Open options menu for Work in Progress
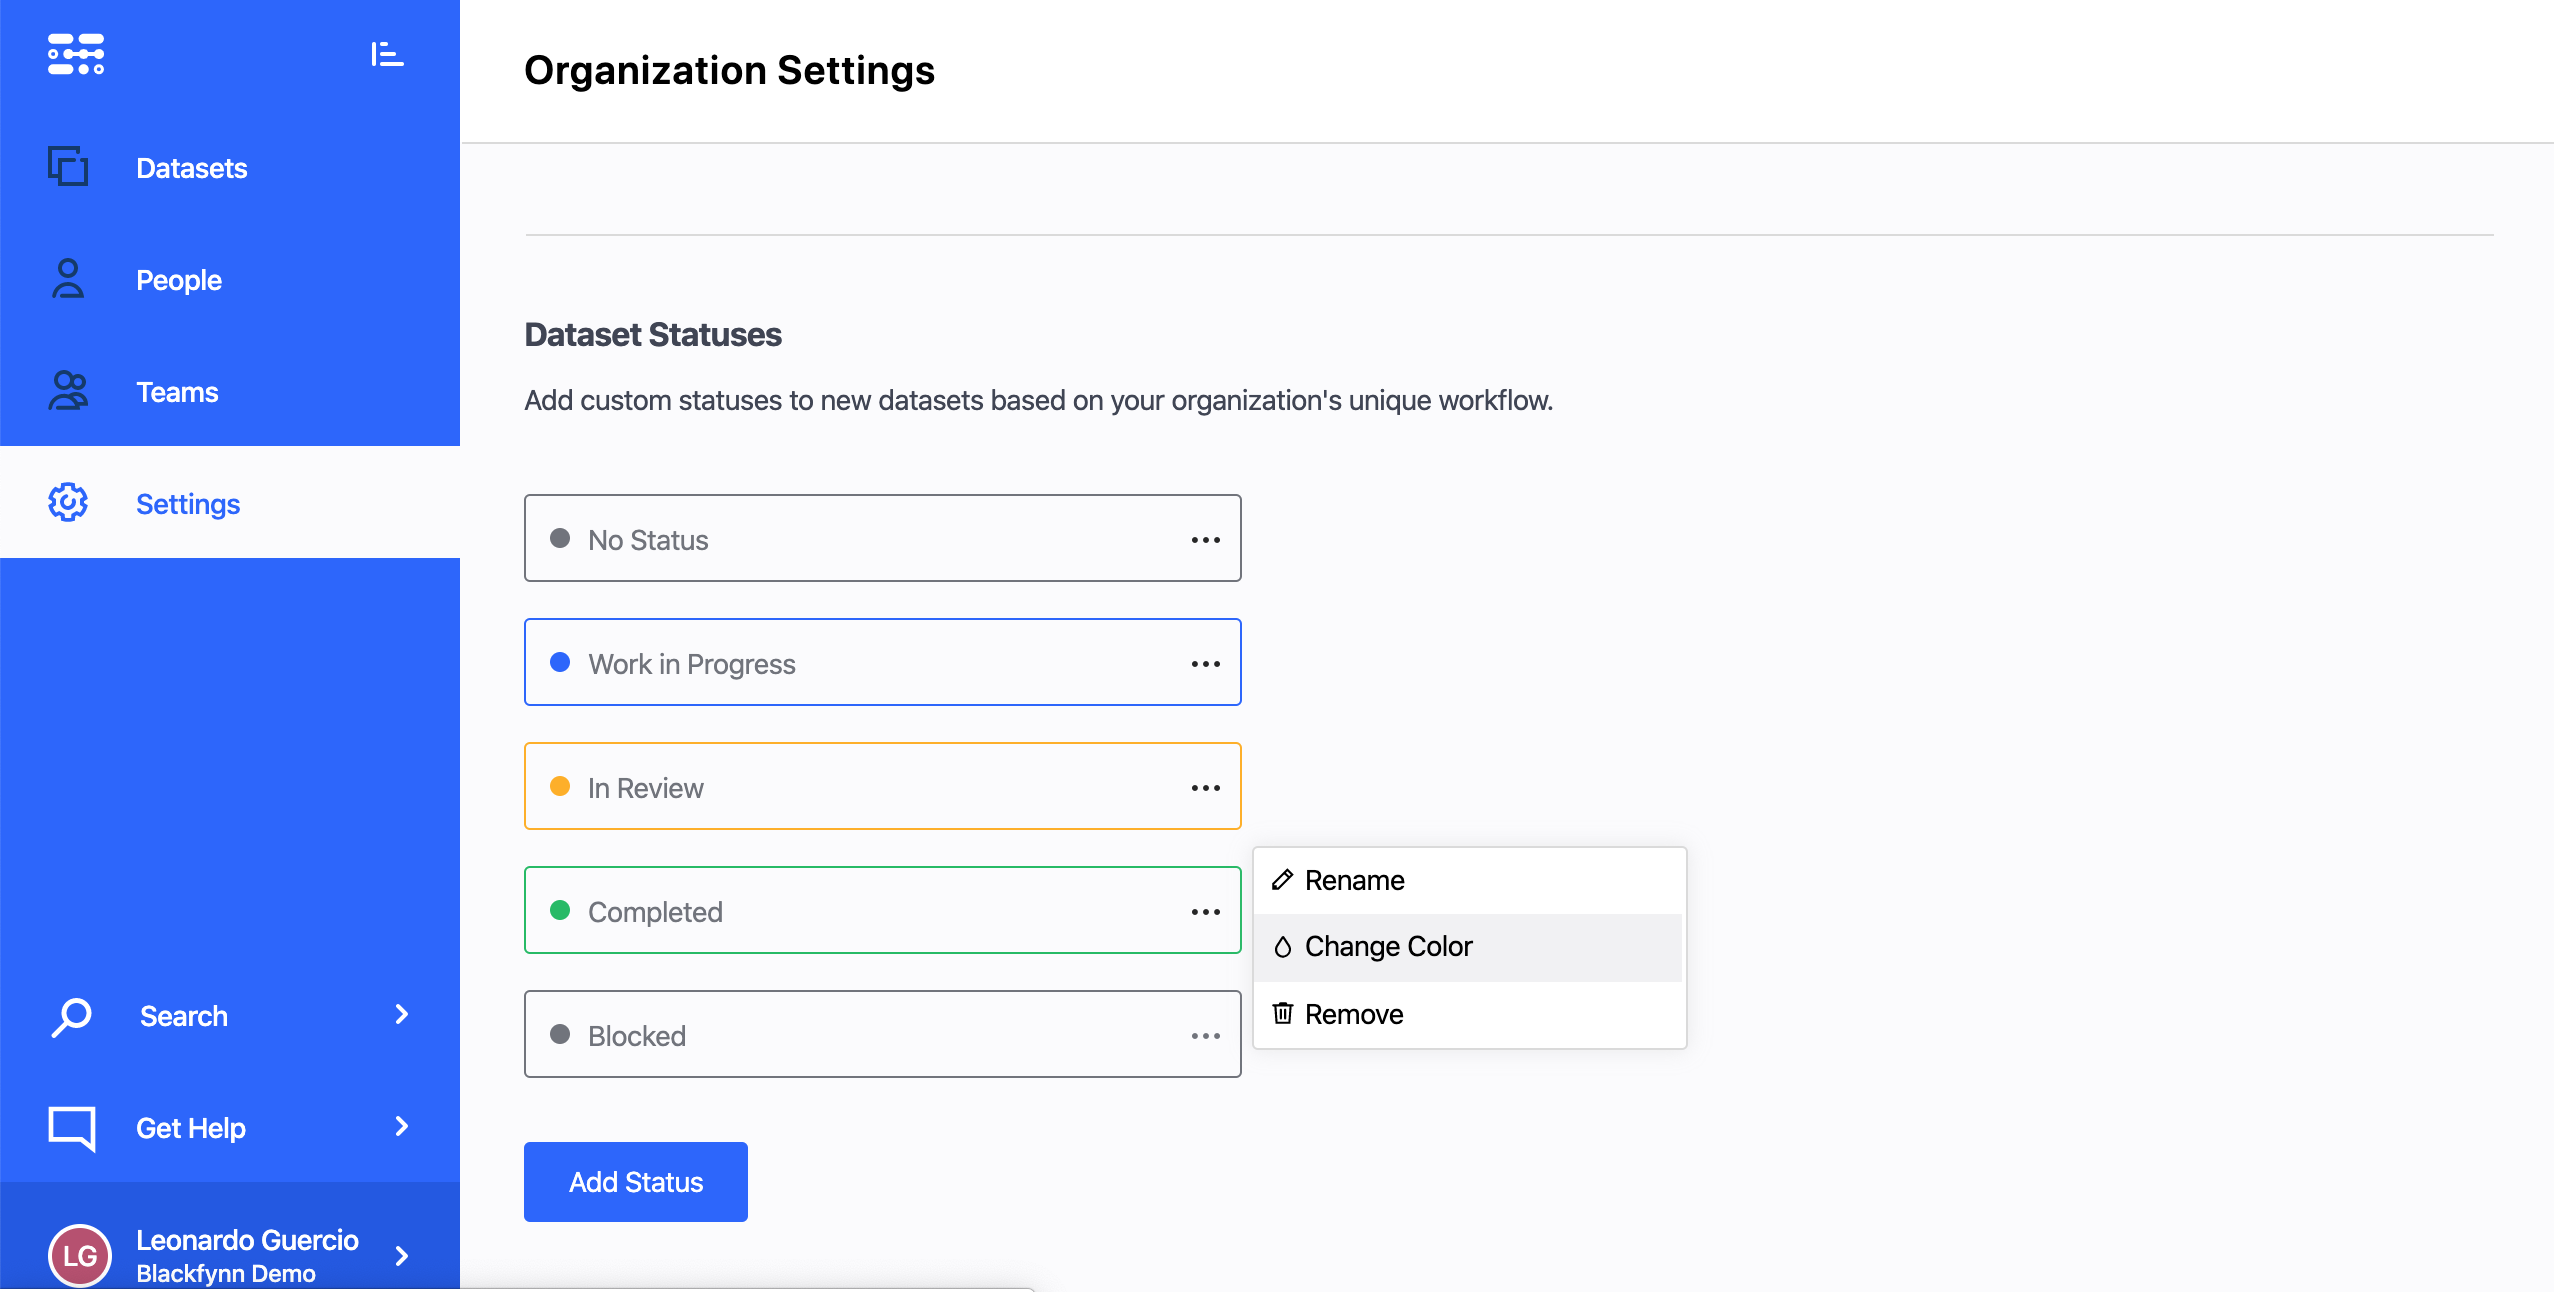This screenshot has width=2554, height=1292. pos(1205,664)
